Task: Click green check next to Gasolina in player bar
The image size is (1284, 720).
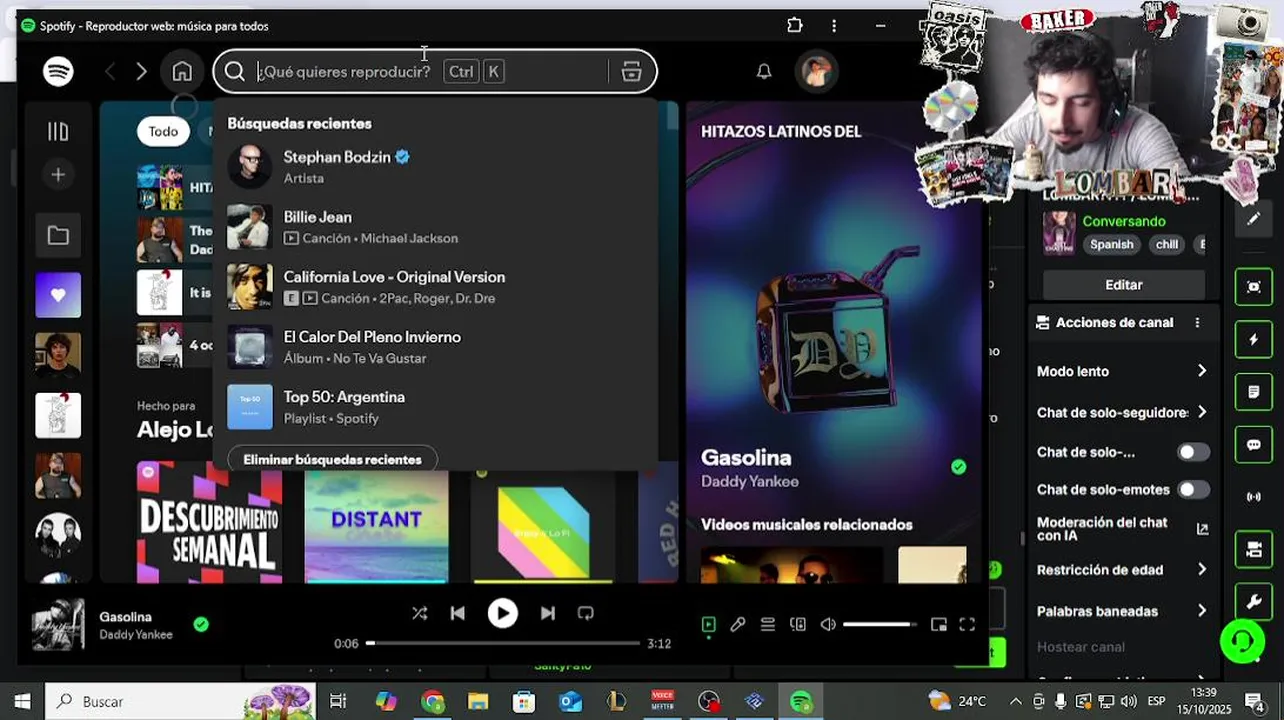Action: pyautogui.click(x=201, y=624)
